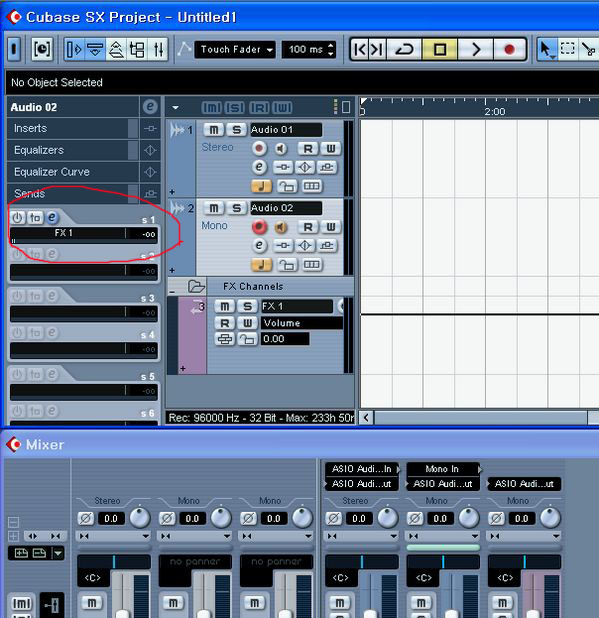Enable Write automation on Audio 01

pos(330,149)
